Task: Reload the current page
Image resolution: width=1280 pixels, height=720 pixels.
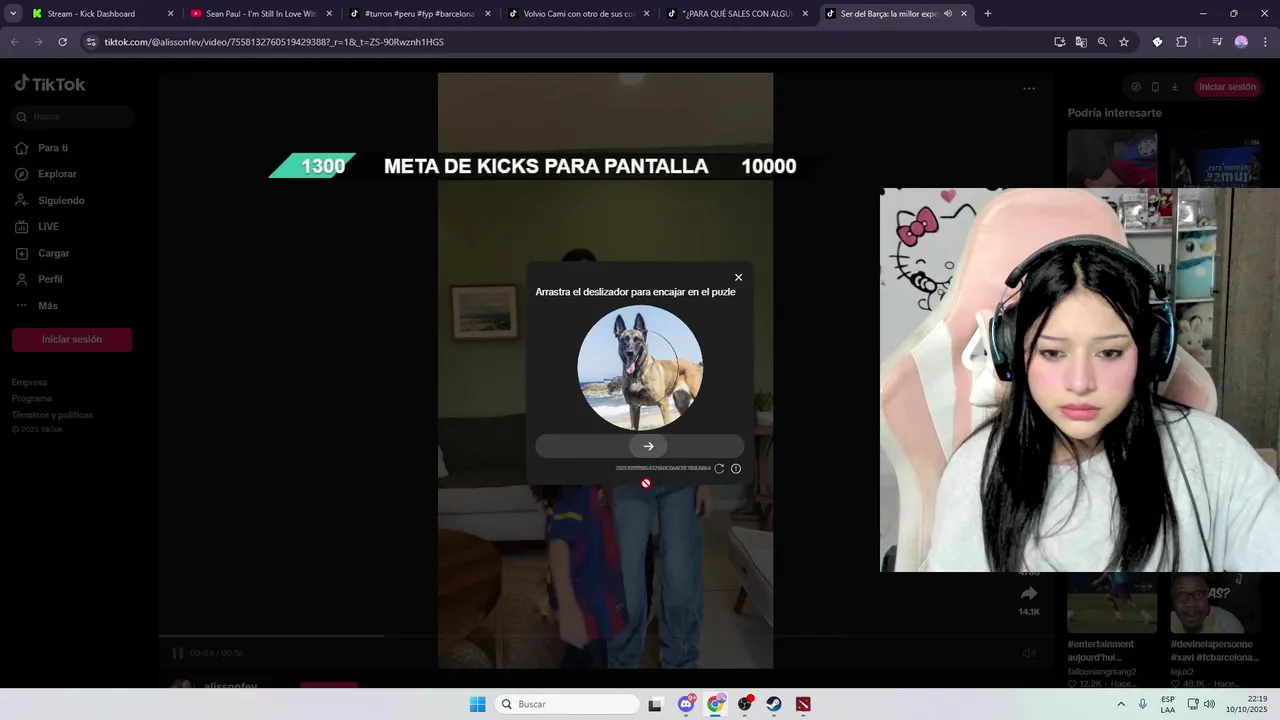Action: point(62,42)
